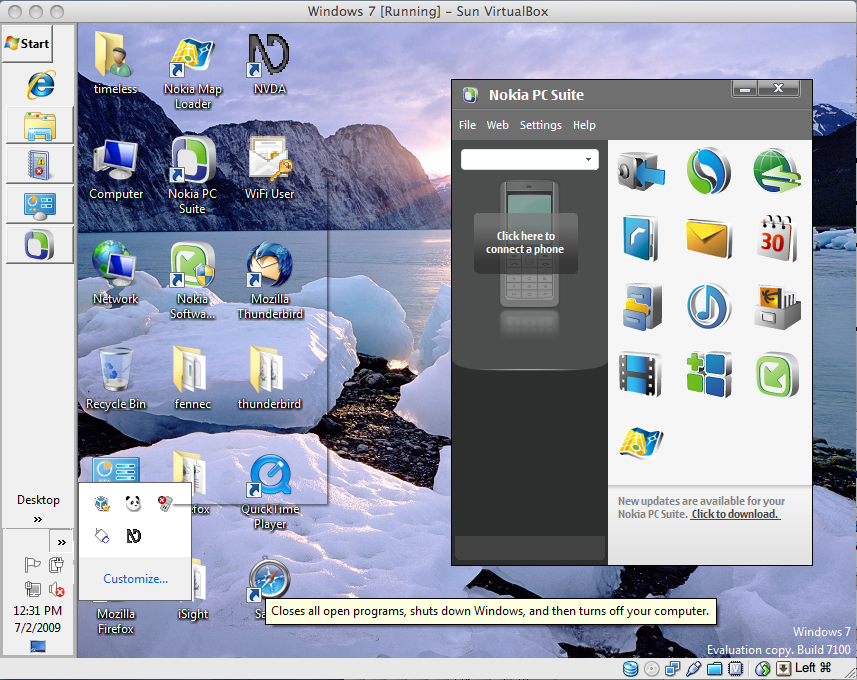Click the Action Center alert taskbar button

(39, 165)
